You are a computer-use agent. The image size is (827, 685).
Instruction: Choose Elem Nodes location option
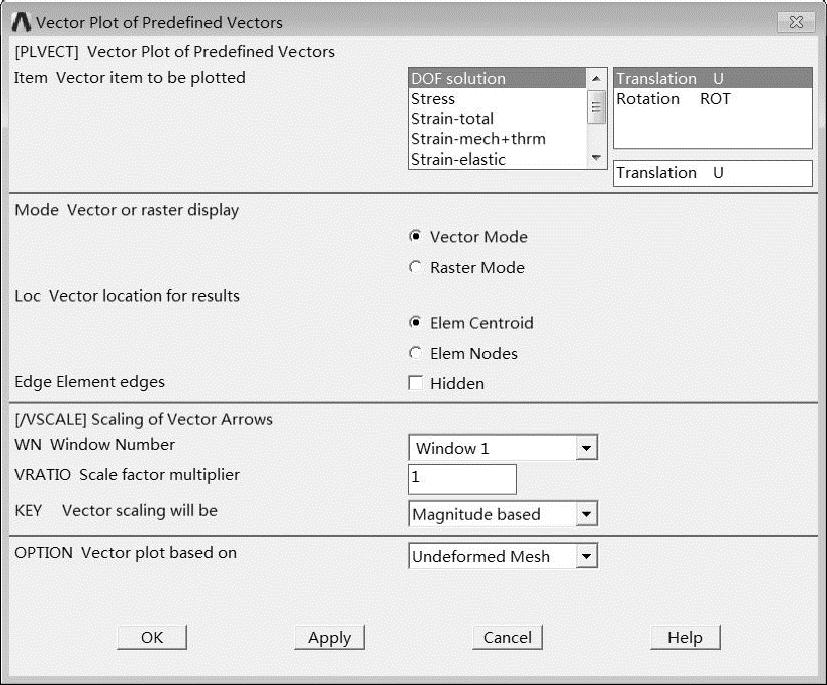point(416,353)
